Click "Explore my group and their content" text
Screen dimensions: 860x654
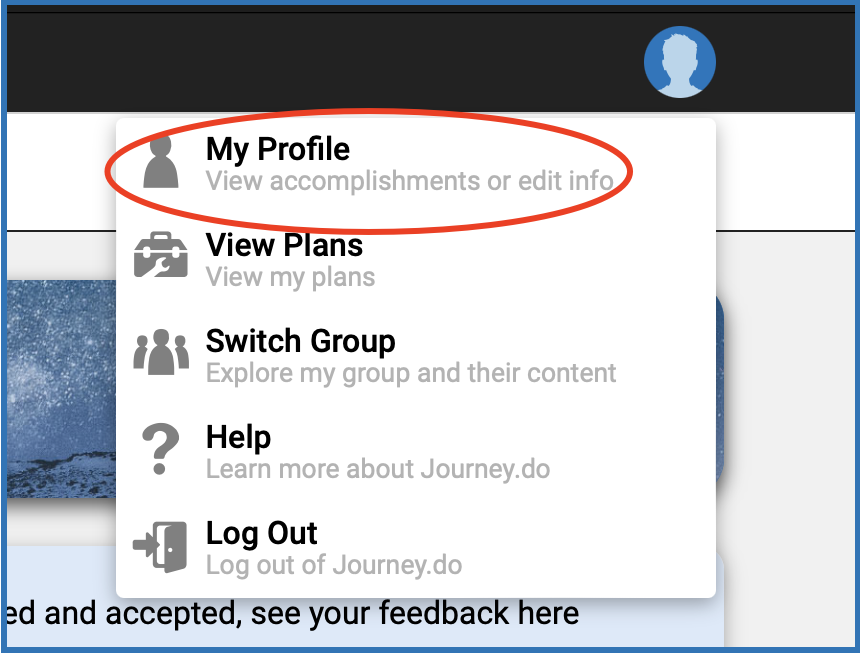pyautogui.click(x=411, y=373)
